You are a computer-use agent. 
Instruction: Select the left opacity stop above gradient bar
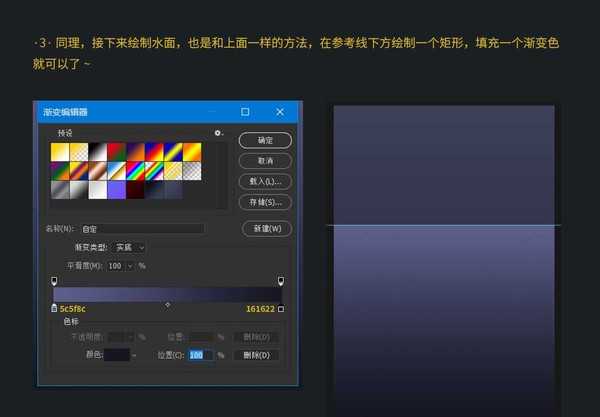click(x=54, y=281)
